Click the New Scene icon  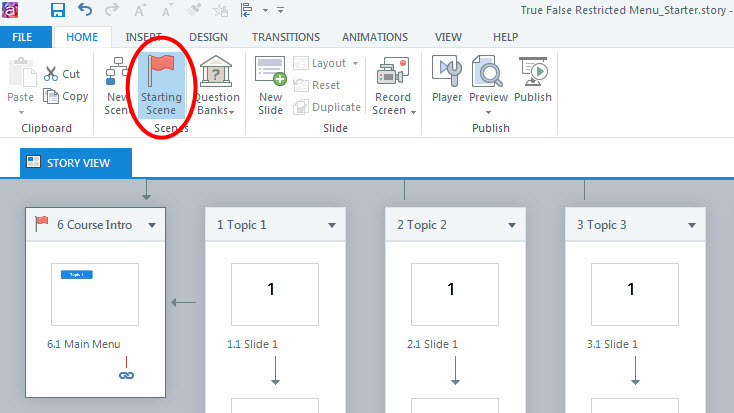117,71
